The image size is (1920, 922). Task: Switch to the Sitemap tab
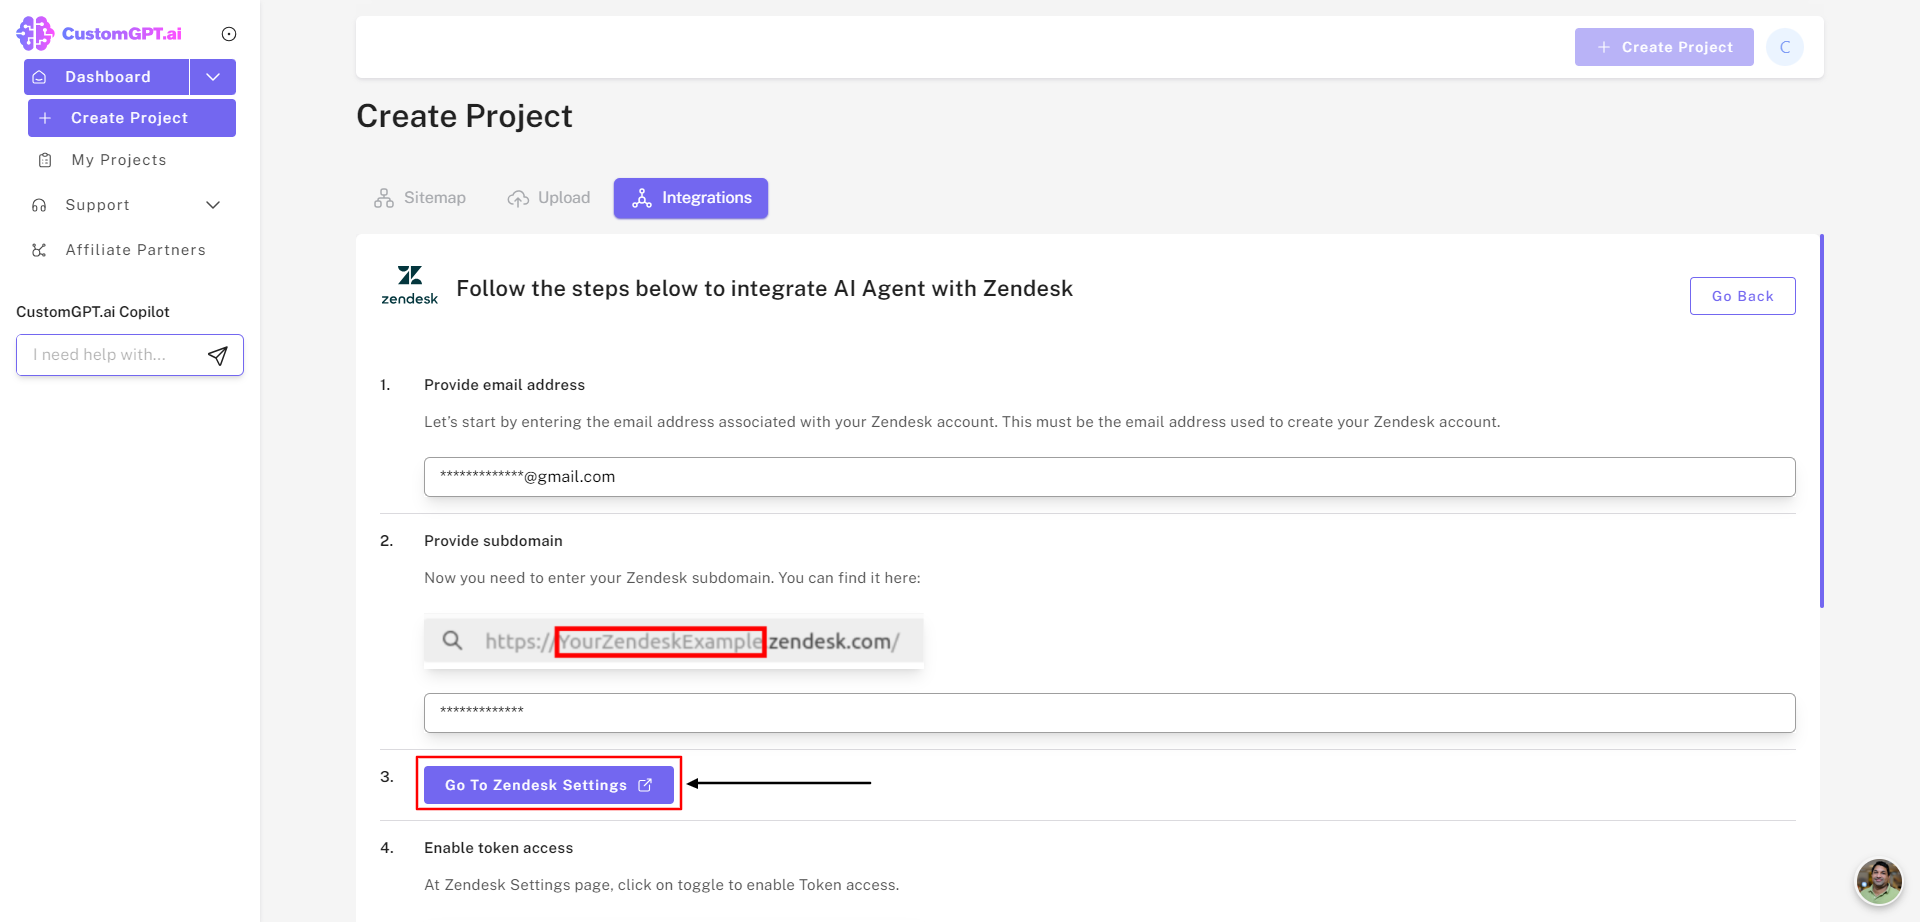(x=420, y=198)
